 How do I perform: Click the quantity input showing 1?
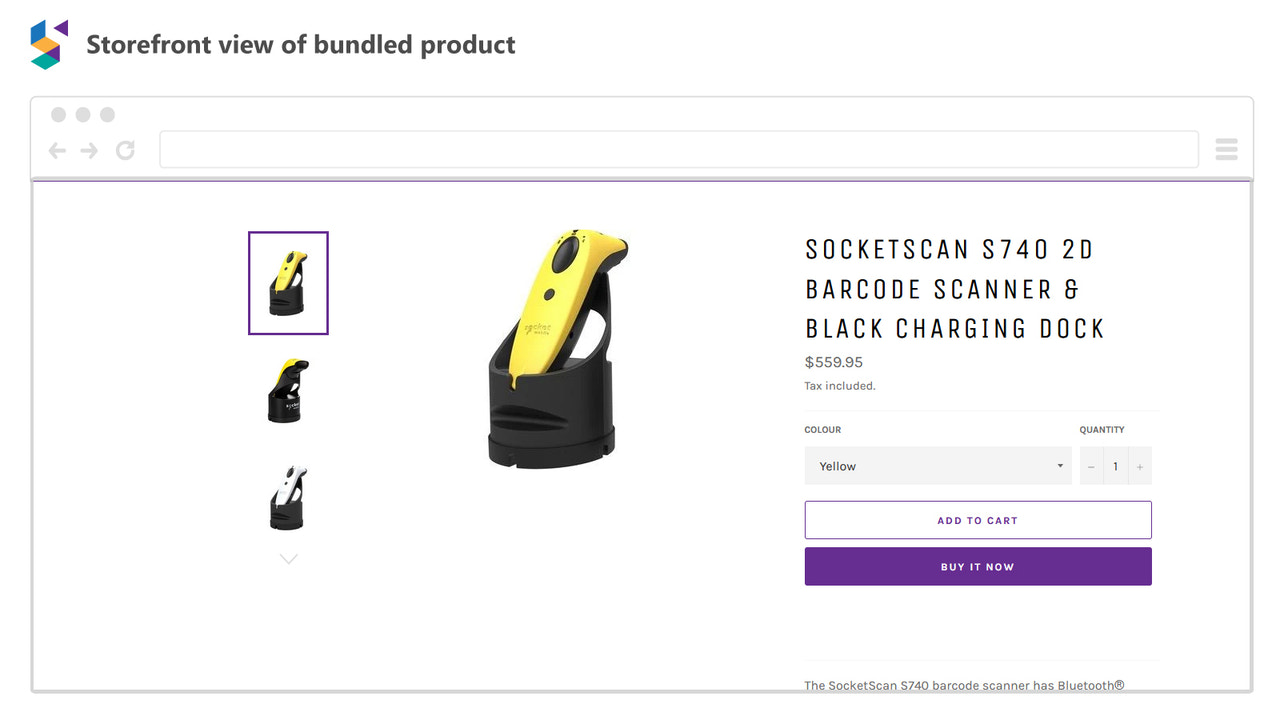[x=1115, y=466]
